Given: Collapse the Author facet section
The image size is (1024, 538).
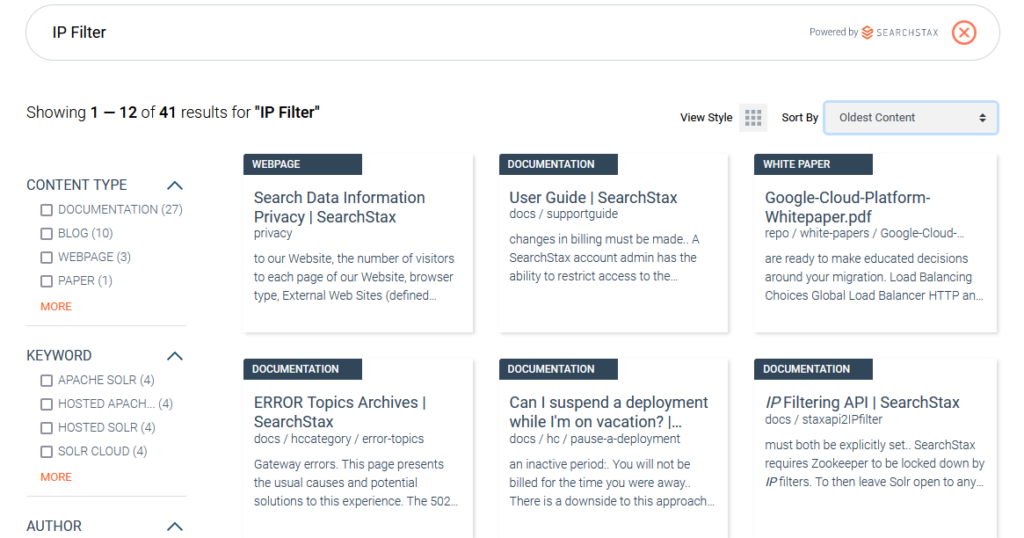Looking at the screenshot, I should [x=174, y=526].
